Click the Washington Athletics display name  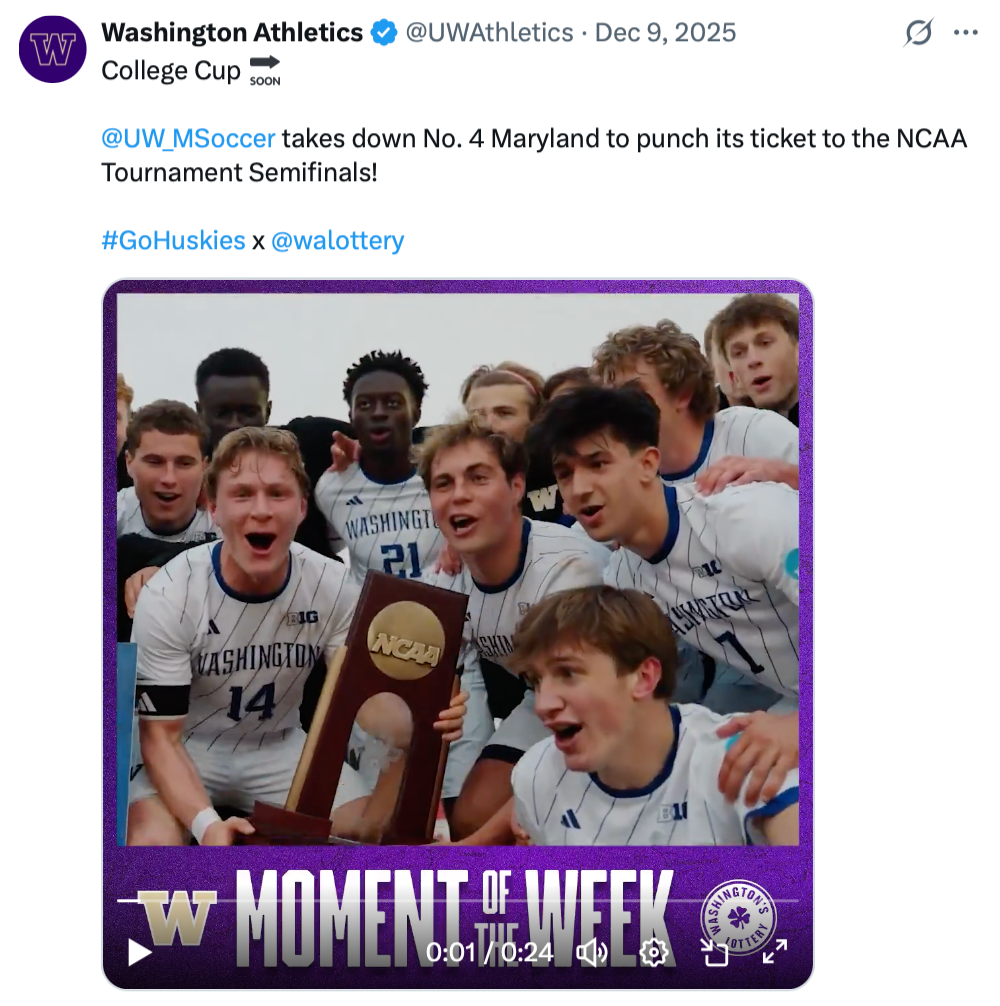[232, 33]
